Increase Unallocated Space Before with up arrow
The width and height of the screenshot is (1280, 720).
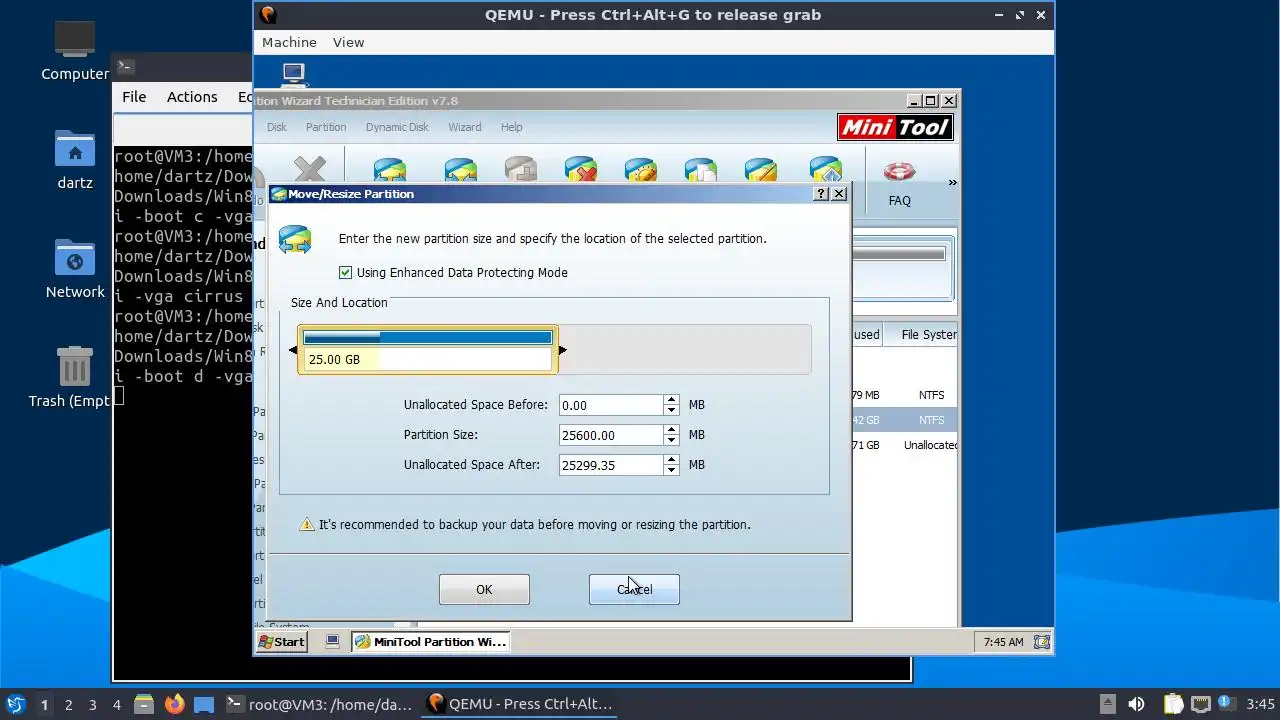[x=671, y=400]
